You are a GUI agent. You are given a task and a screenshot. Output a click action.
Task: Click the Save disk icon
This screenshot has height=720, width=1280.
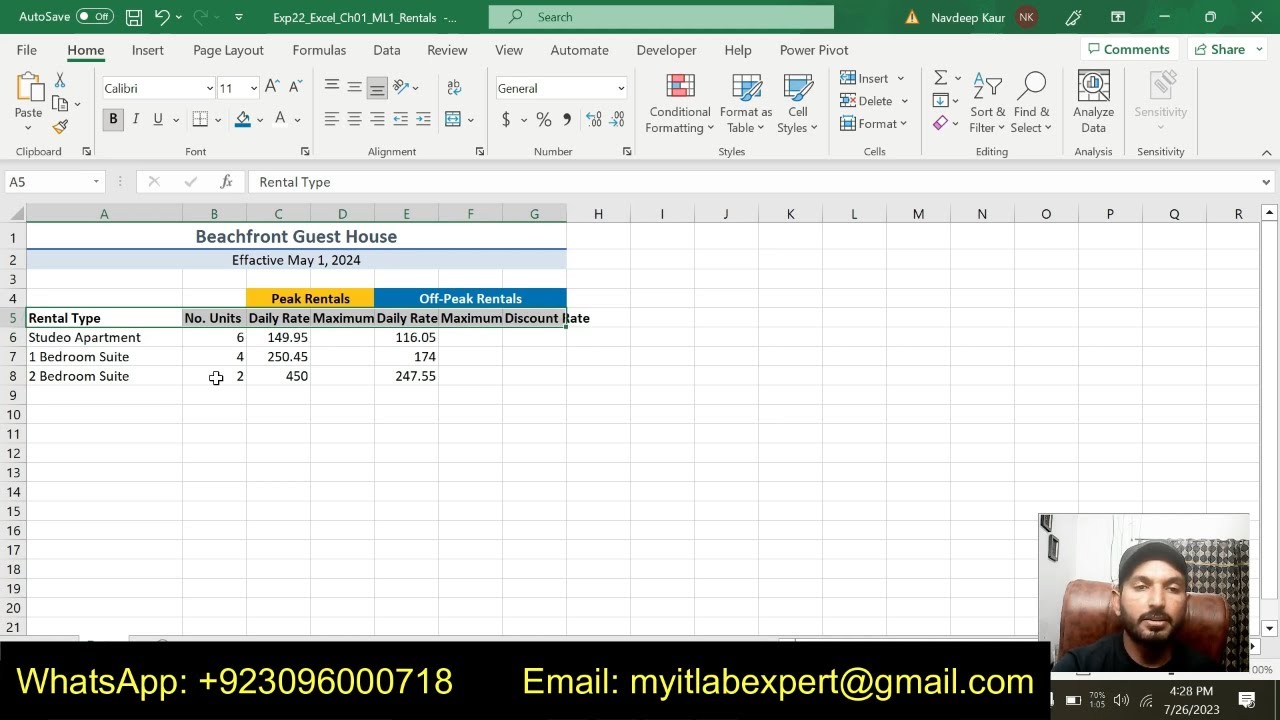tap(134, 17)
